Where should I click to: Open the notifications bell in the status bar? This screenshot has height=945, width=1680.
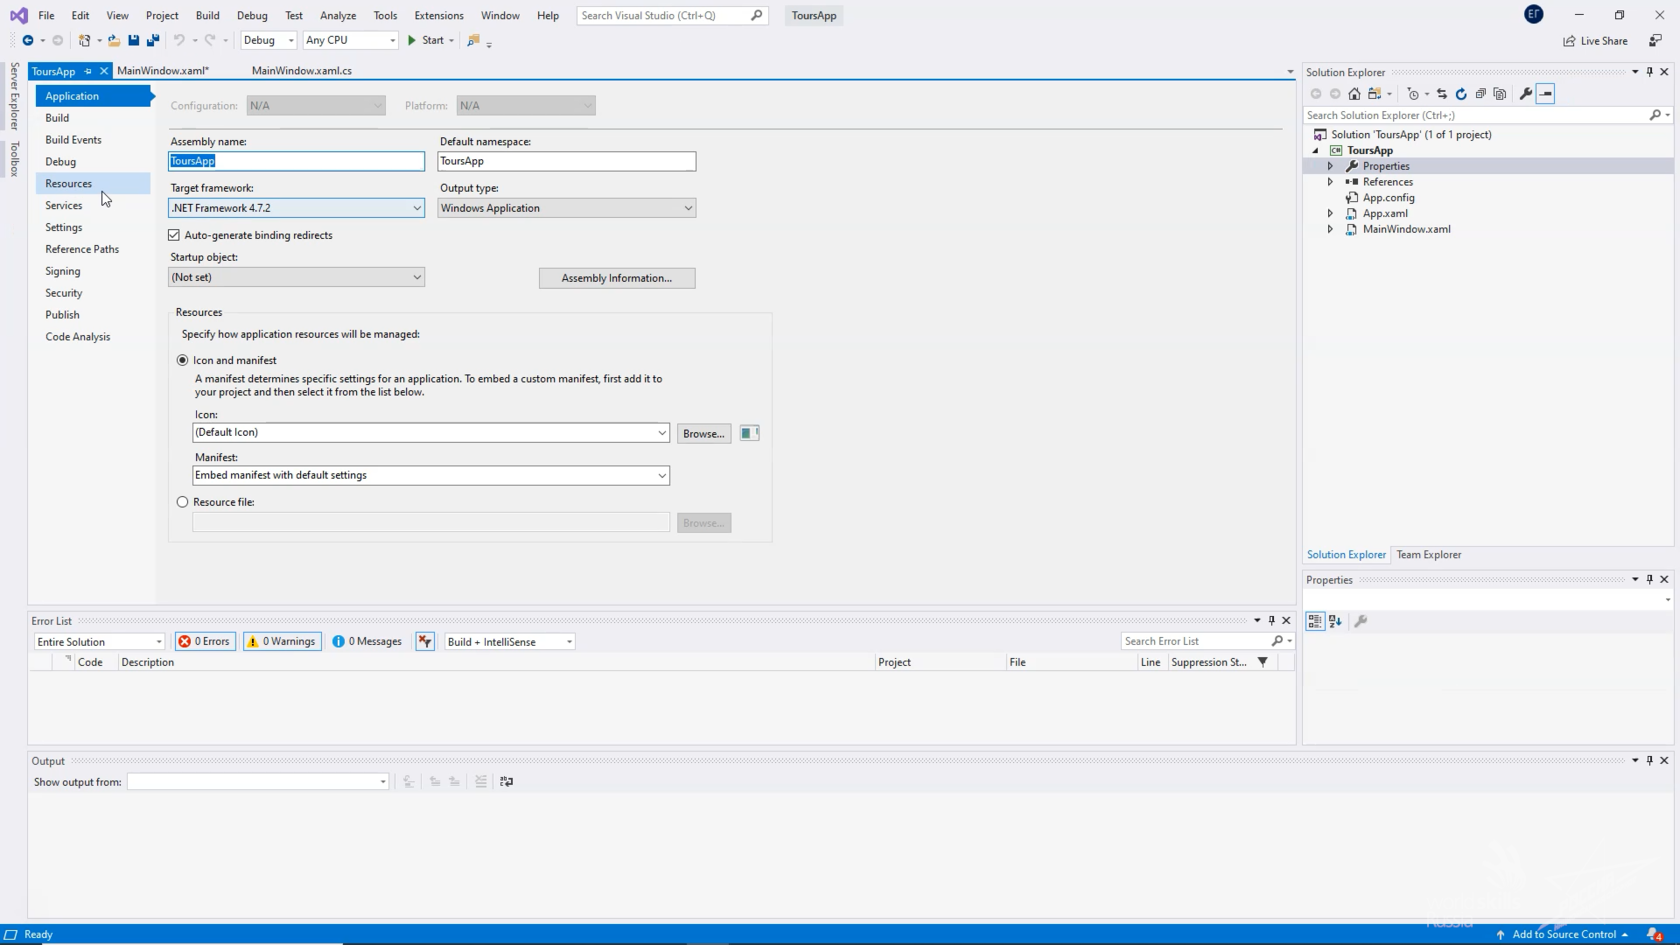pyautogui.click(x=1654, y=934)
